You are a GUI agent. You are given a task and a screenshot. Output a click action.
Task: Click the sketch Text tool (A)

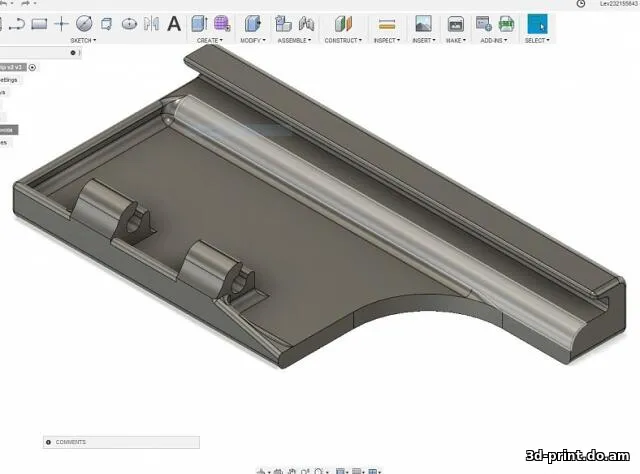coord(174,22)
